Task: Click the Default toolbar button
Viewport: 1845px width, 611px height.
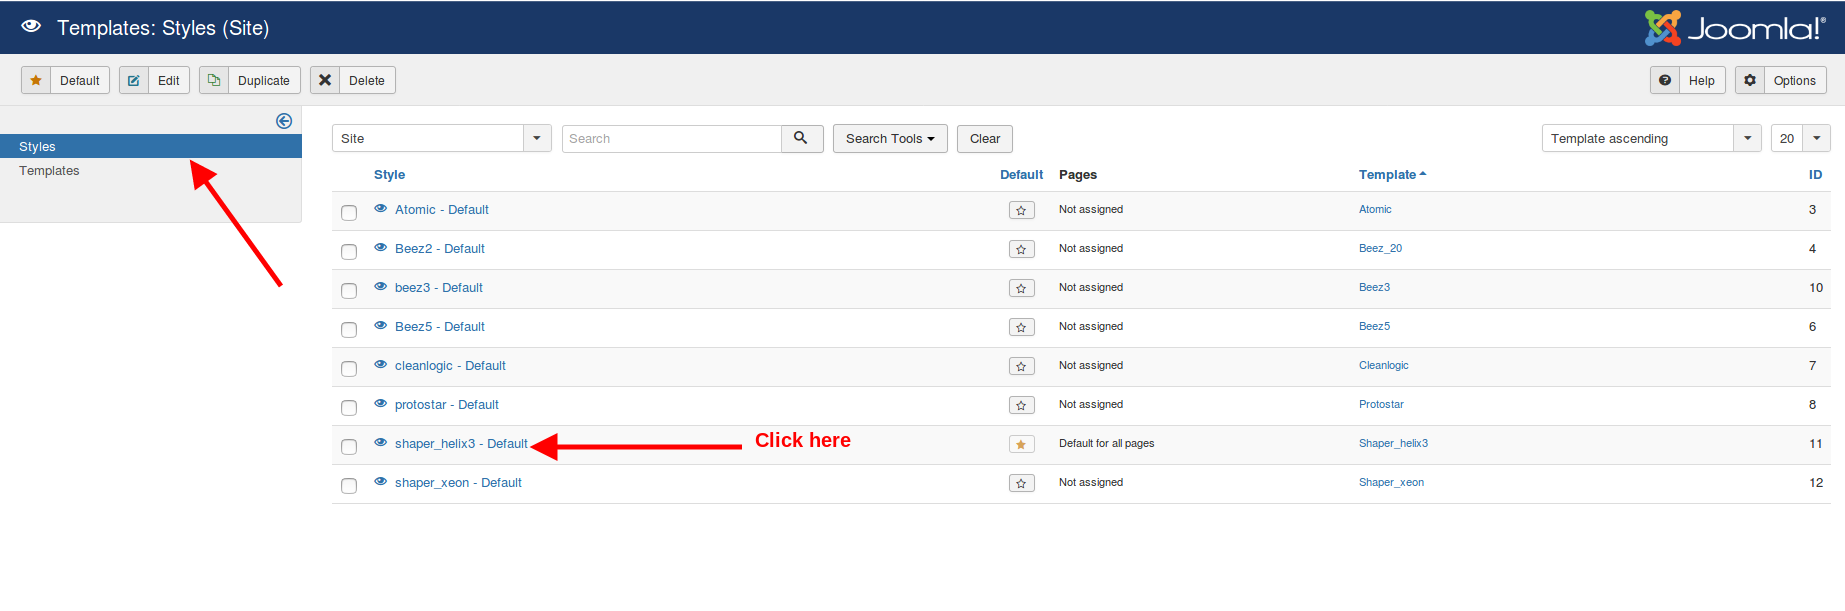Action: 65,80
